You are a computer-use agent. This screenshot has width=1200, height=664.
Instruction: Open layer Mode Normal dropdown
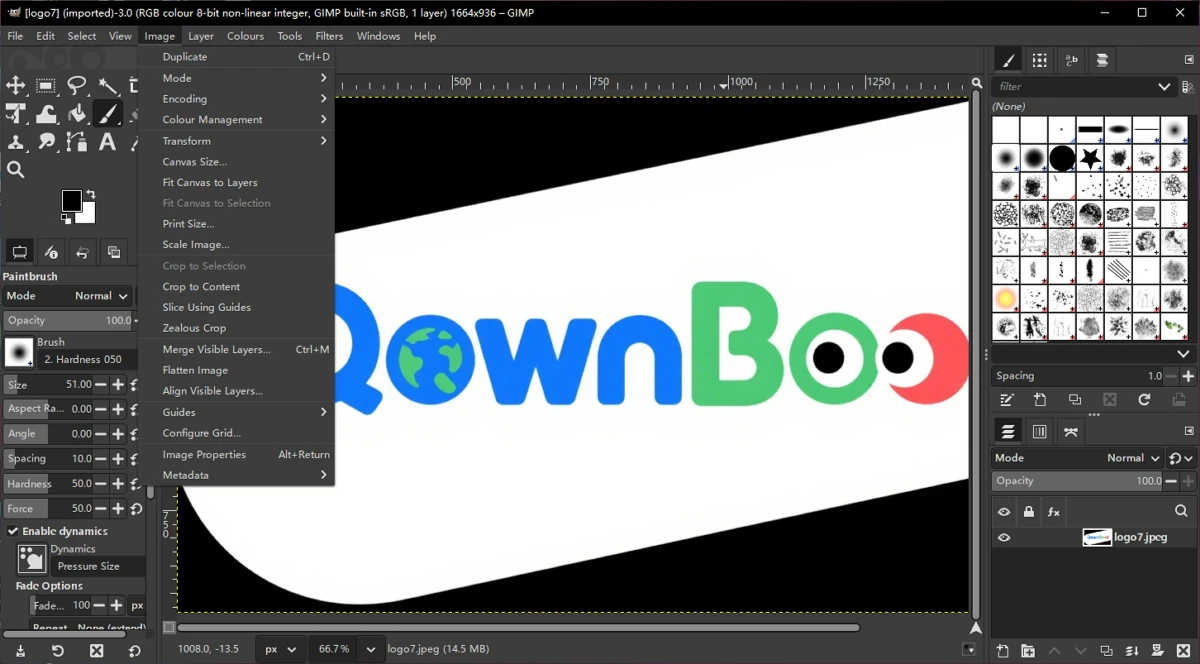1078,458
